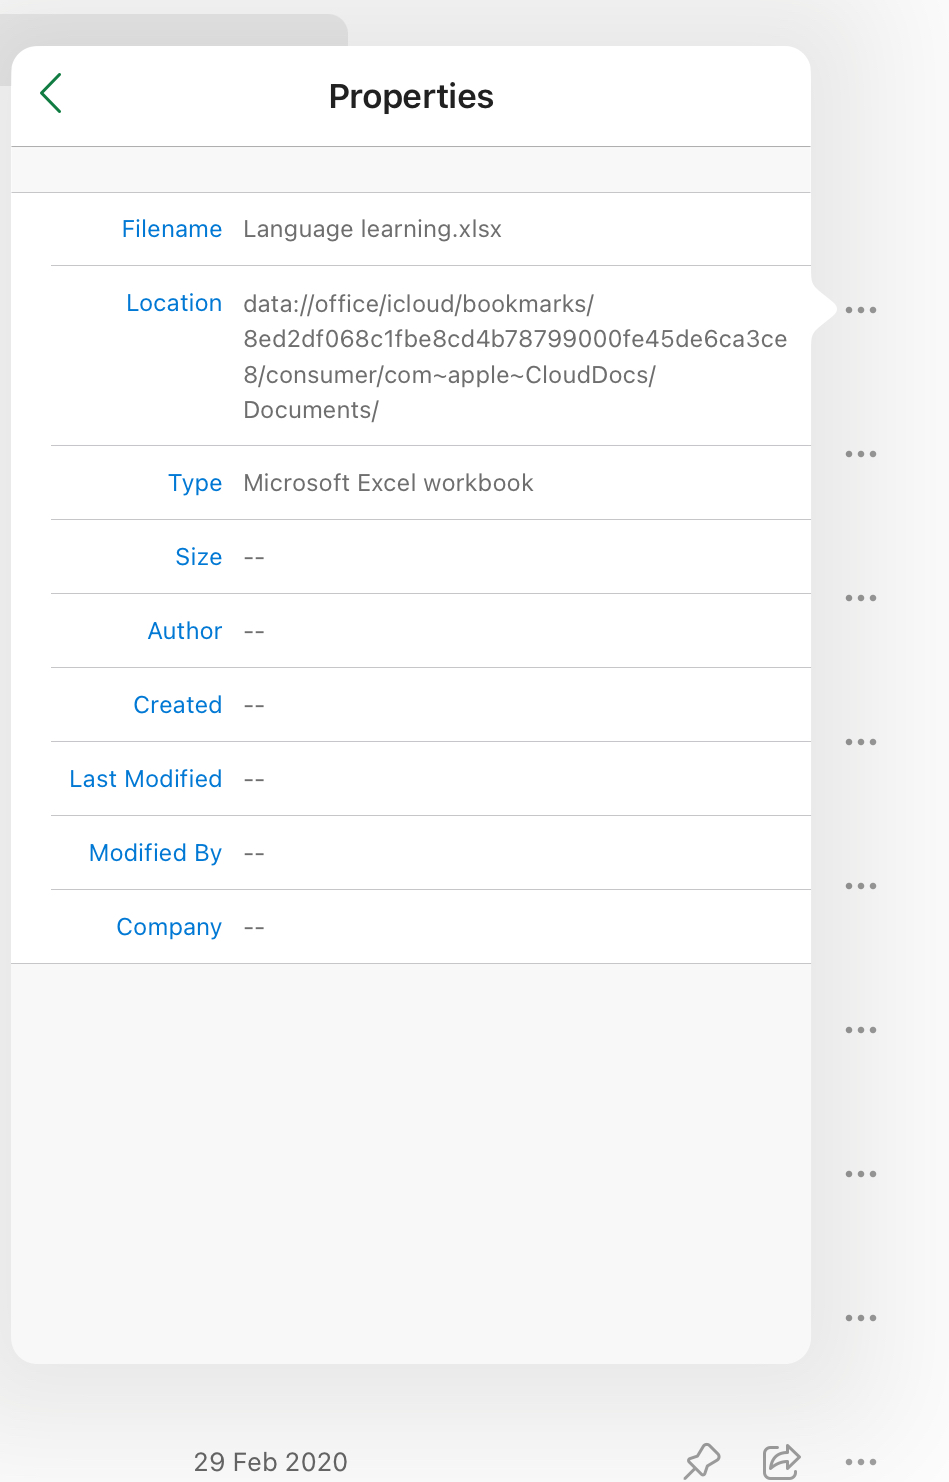Tap the ellipsis the Properties popover points to
The height and width of the screenshot is (1482, 949).
(x=861, y=310)
